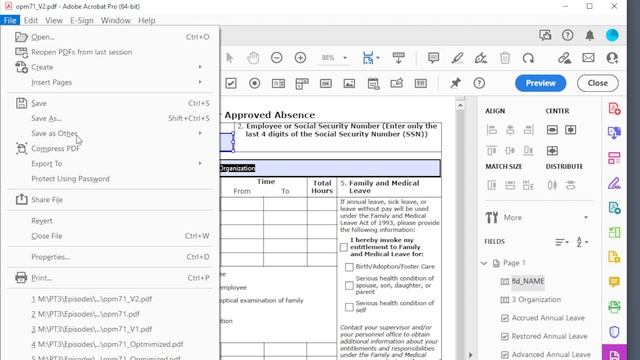Collapse the Page 1 fields tree
The height and width of the screenshot is (360, 640).
(x=484, y=263)
